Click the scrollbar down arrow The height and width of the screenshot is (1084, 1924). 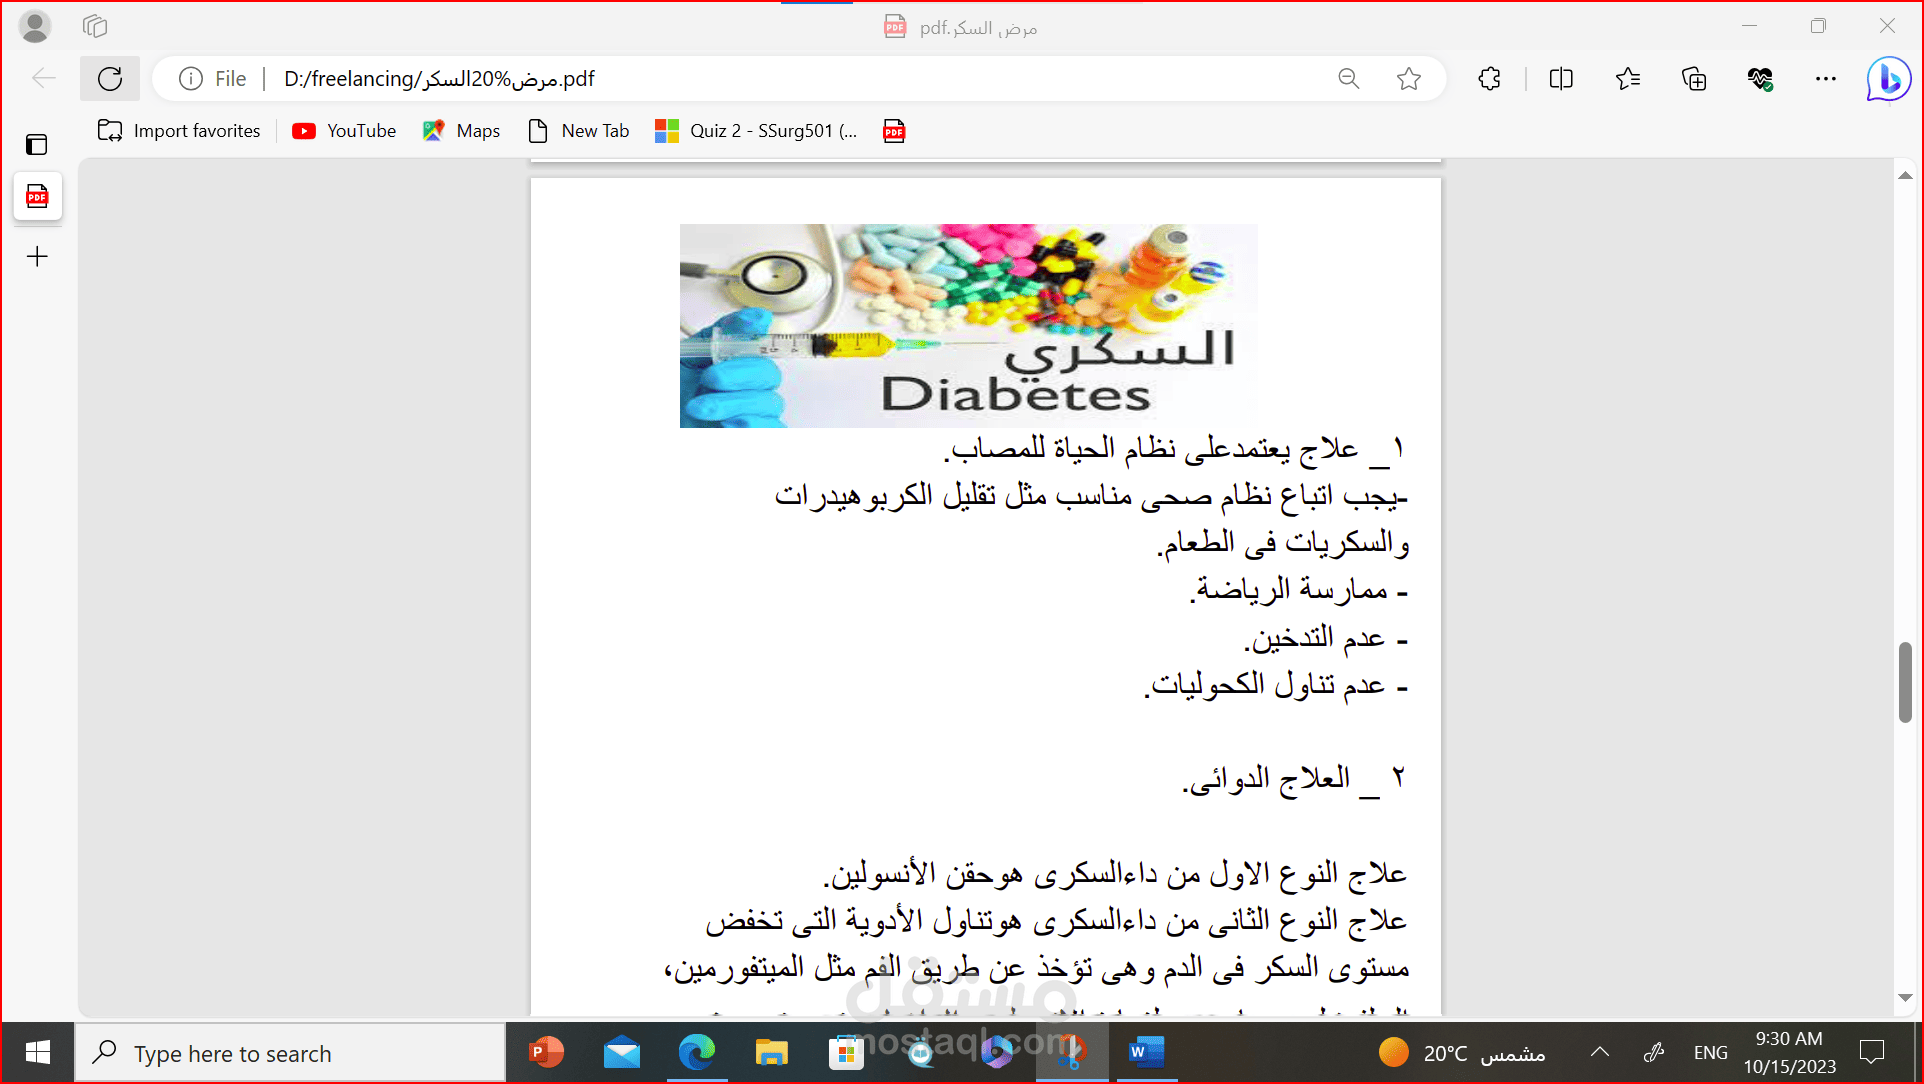(1905, 997)
